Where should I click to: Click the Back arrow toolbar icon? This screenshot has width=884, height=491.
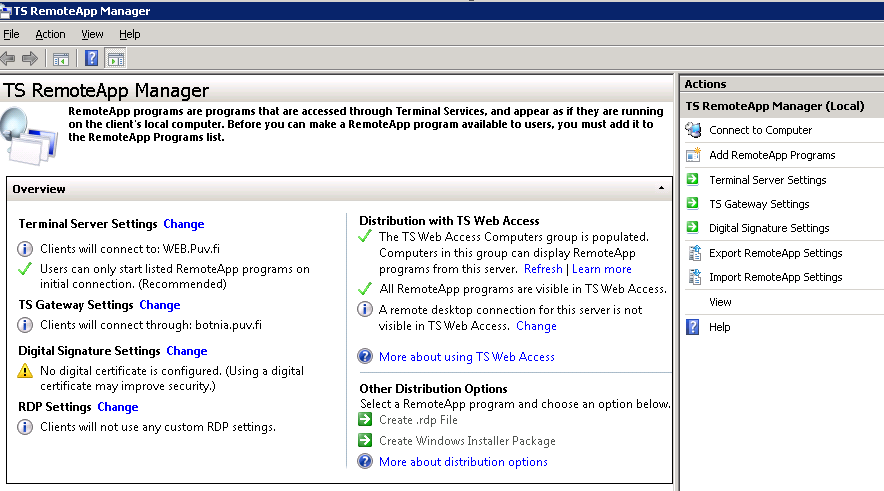[x=8, y=58]
